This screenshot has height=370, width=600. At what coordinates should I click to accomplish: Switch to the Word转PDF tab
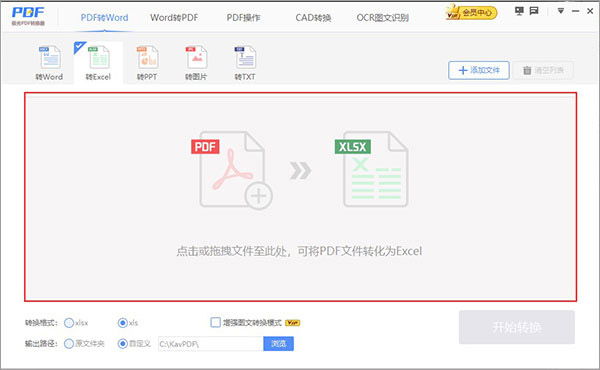[x=174, y=18]
